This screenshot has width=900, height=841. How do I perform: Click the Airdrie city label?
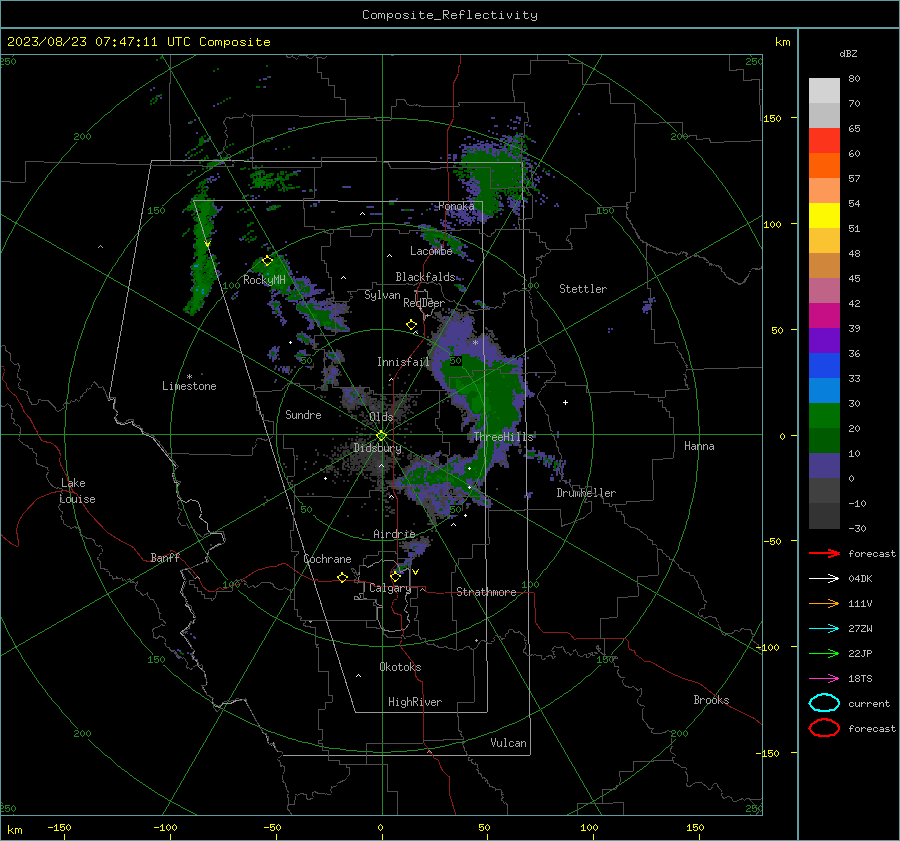pos(394,534)
